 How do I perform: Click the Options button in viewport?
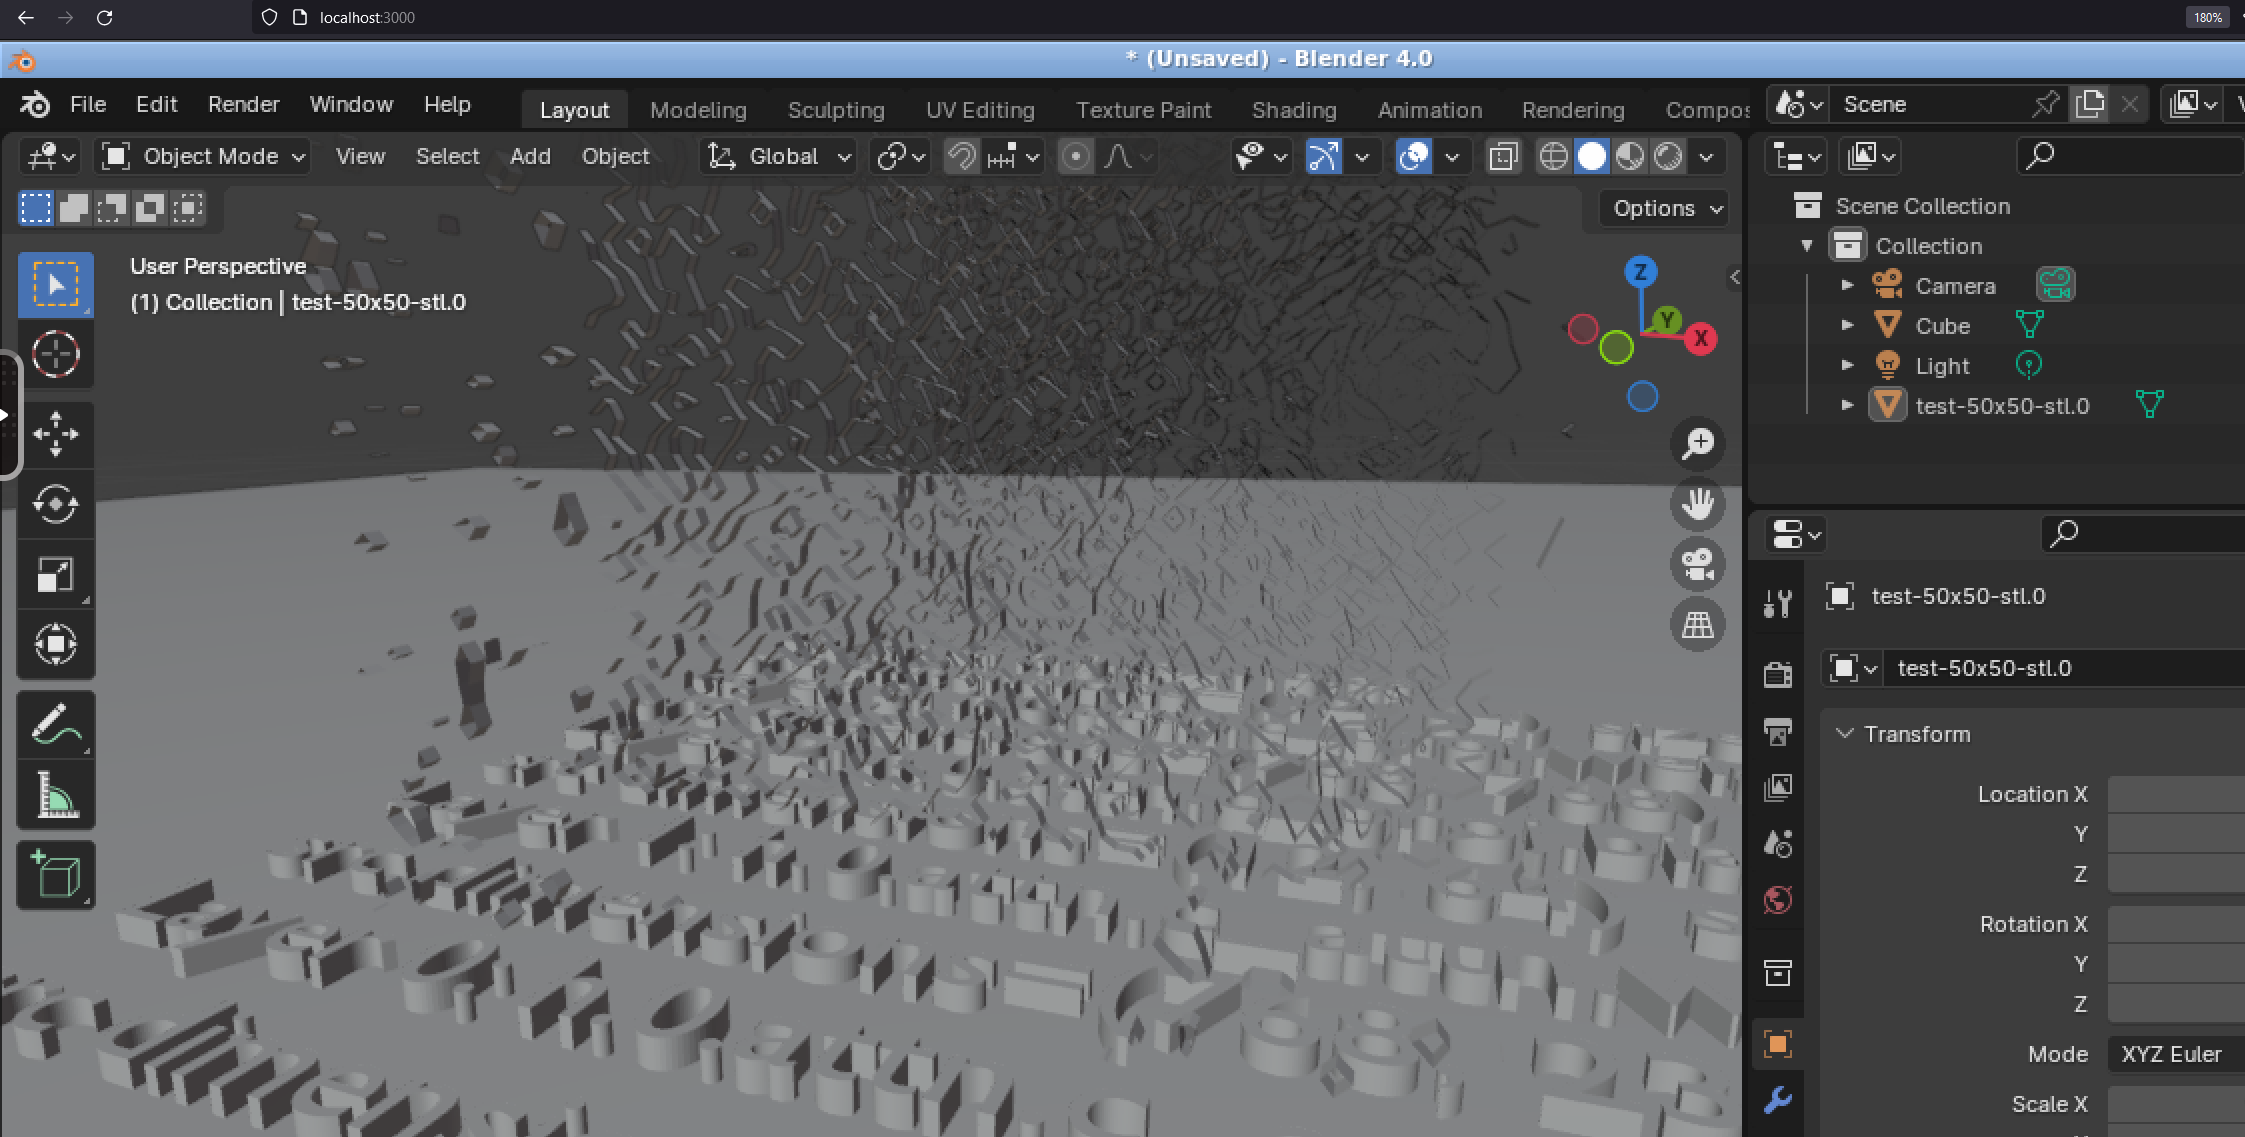pos(1665,208)
